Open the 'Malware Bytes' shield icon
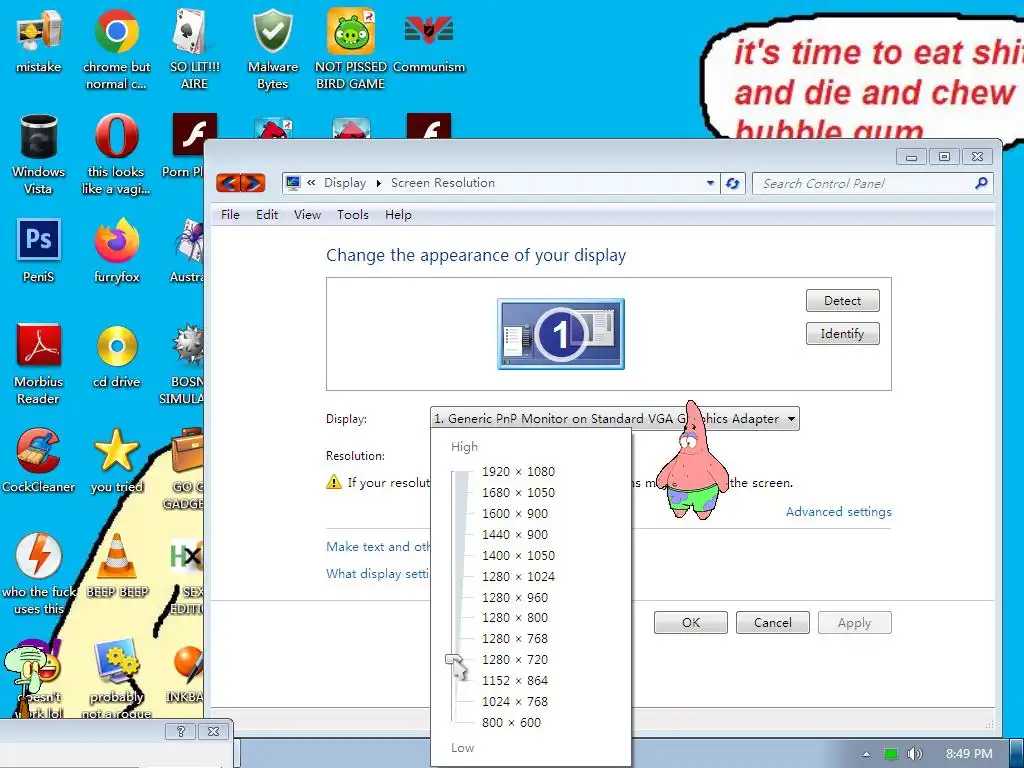 pos(272,49)
